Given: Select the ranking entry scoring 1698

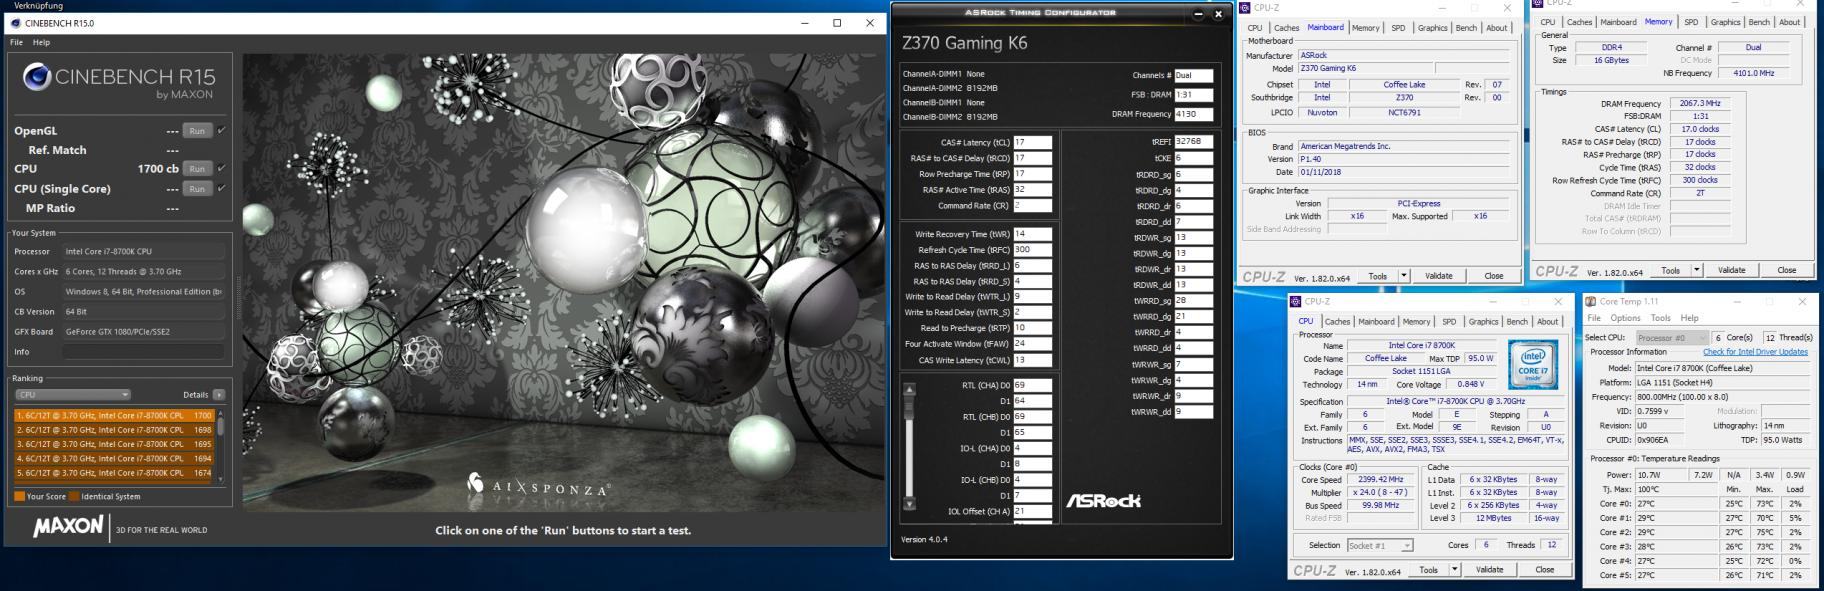Looking at the screenshot, I should pyautogui.click(x=114, y=430).
